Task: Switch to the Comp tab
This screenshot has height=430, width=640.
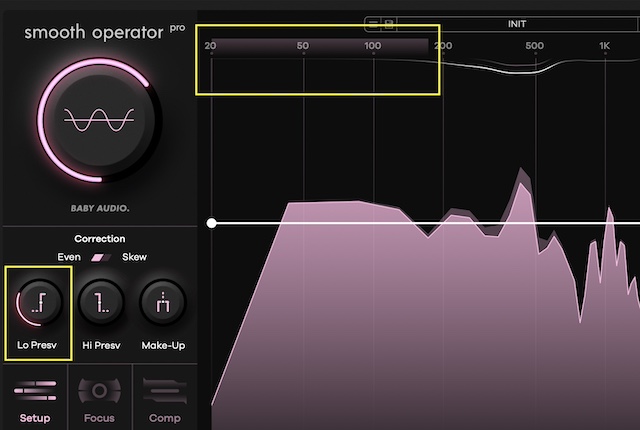Action: click(x=164, y=400)
